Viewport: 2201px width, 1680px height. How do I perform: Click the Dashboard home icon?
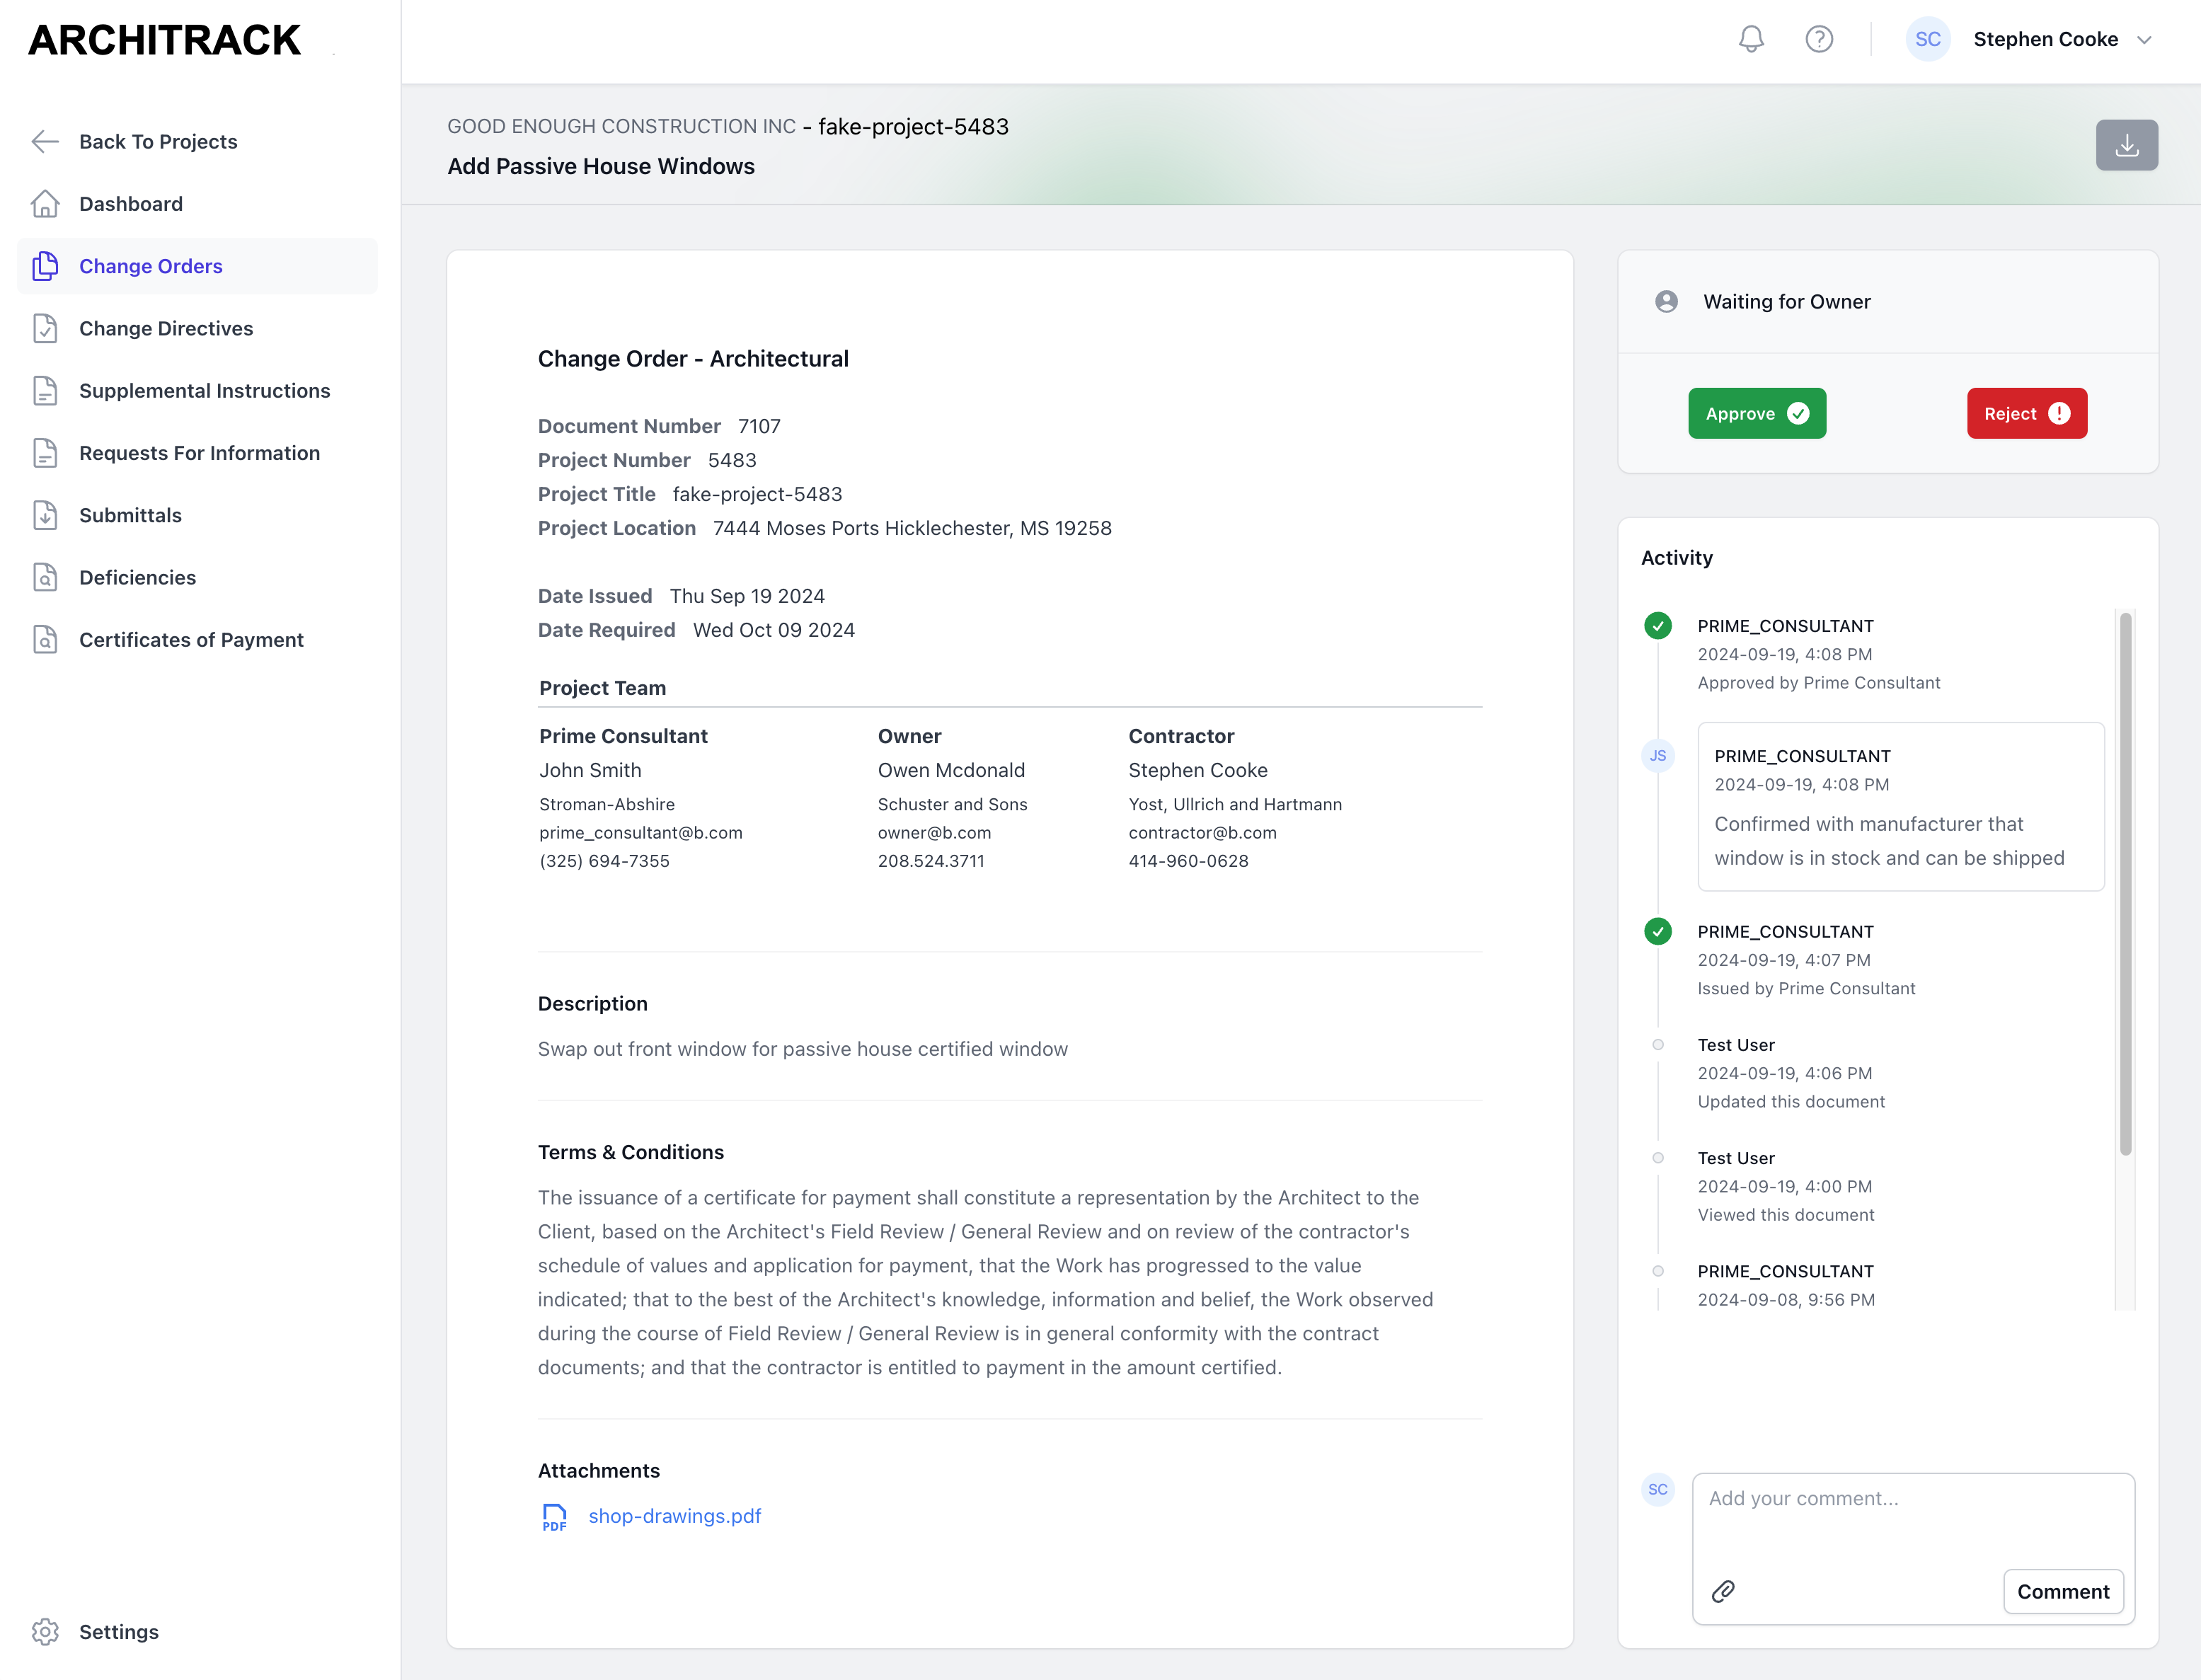pos(45,204)
